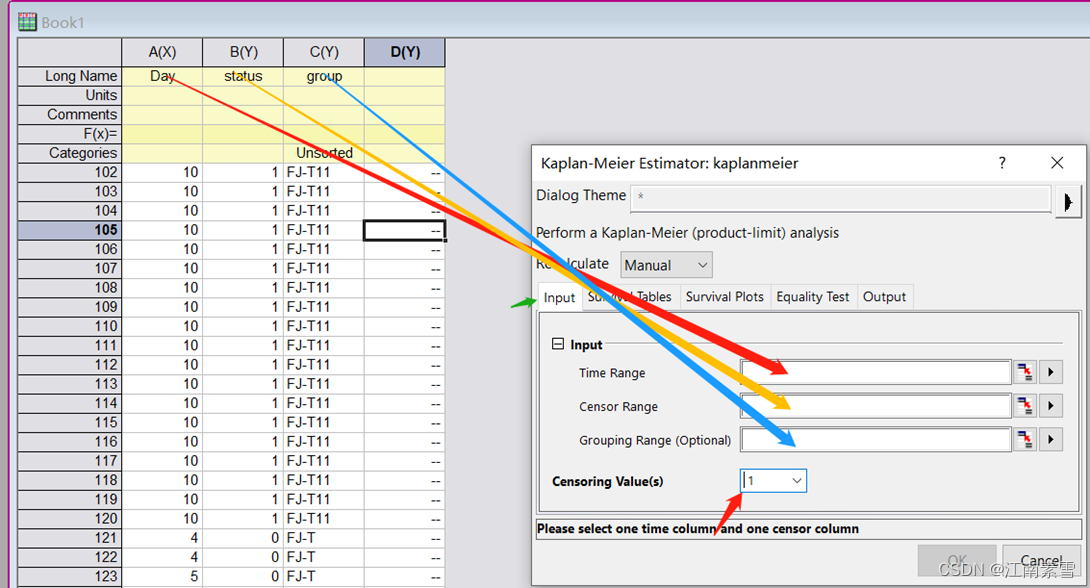Collapse the Input section expander
The image size is (1090, 588).
558,344
